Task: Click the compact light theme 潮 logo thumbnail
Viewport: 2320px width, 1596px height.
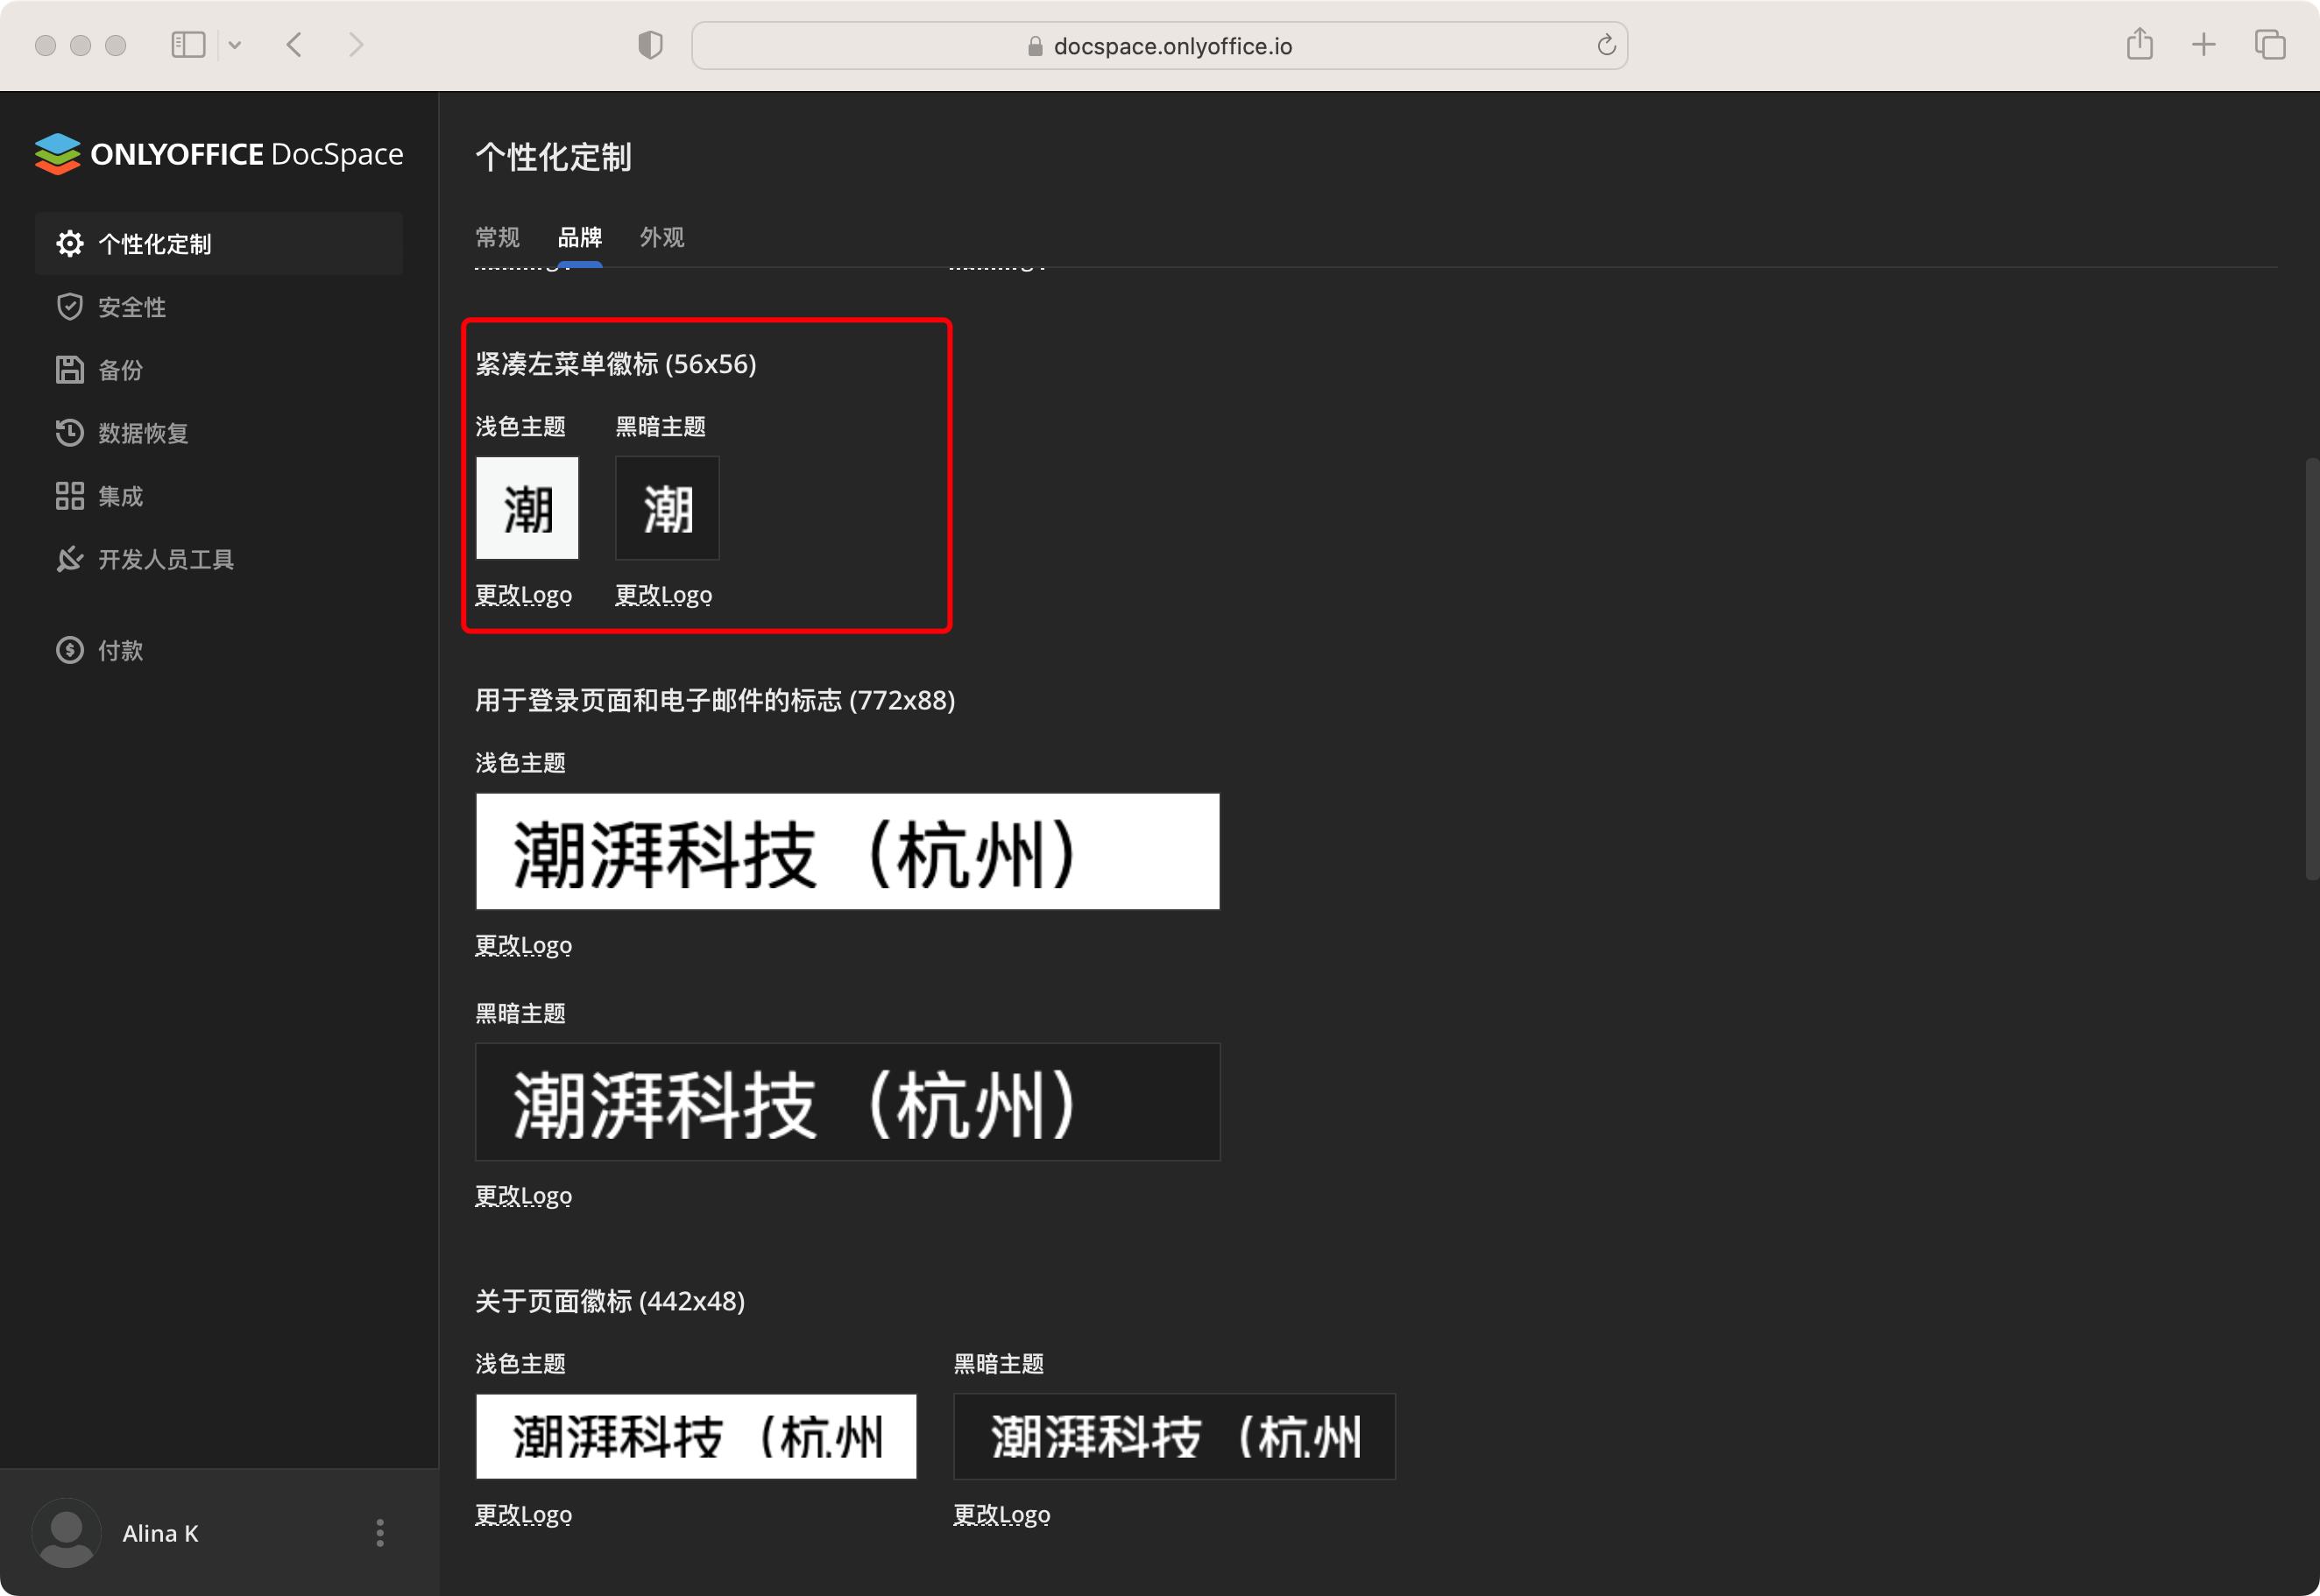Action: pos(527,508)
